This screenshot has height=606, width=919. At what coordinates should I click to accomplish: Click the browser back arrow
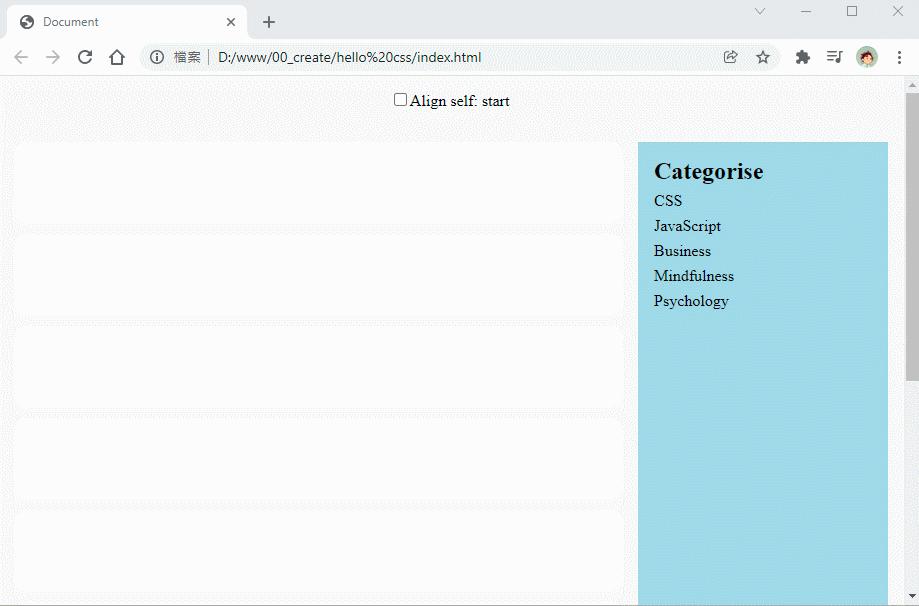[20, 57]
